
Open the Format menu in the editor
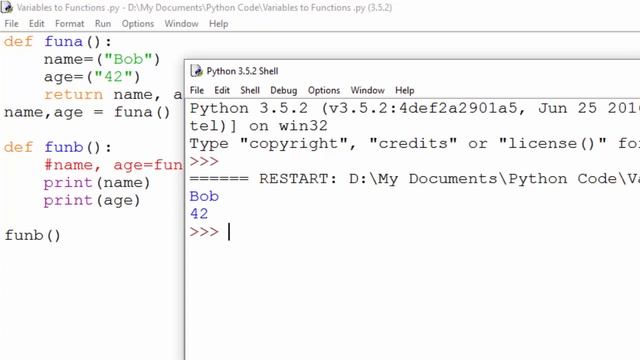pos(69,24)
